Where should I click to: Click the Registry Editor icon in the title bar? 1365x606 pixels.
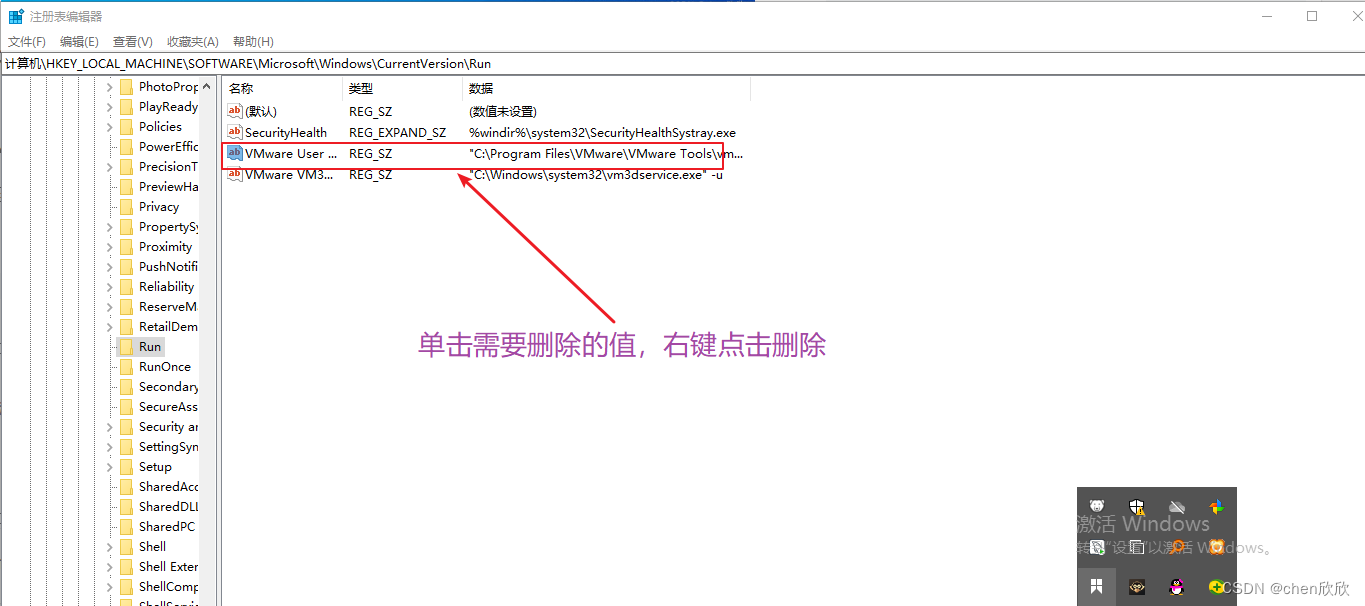[x=16, y=16]
